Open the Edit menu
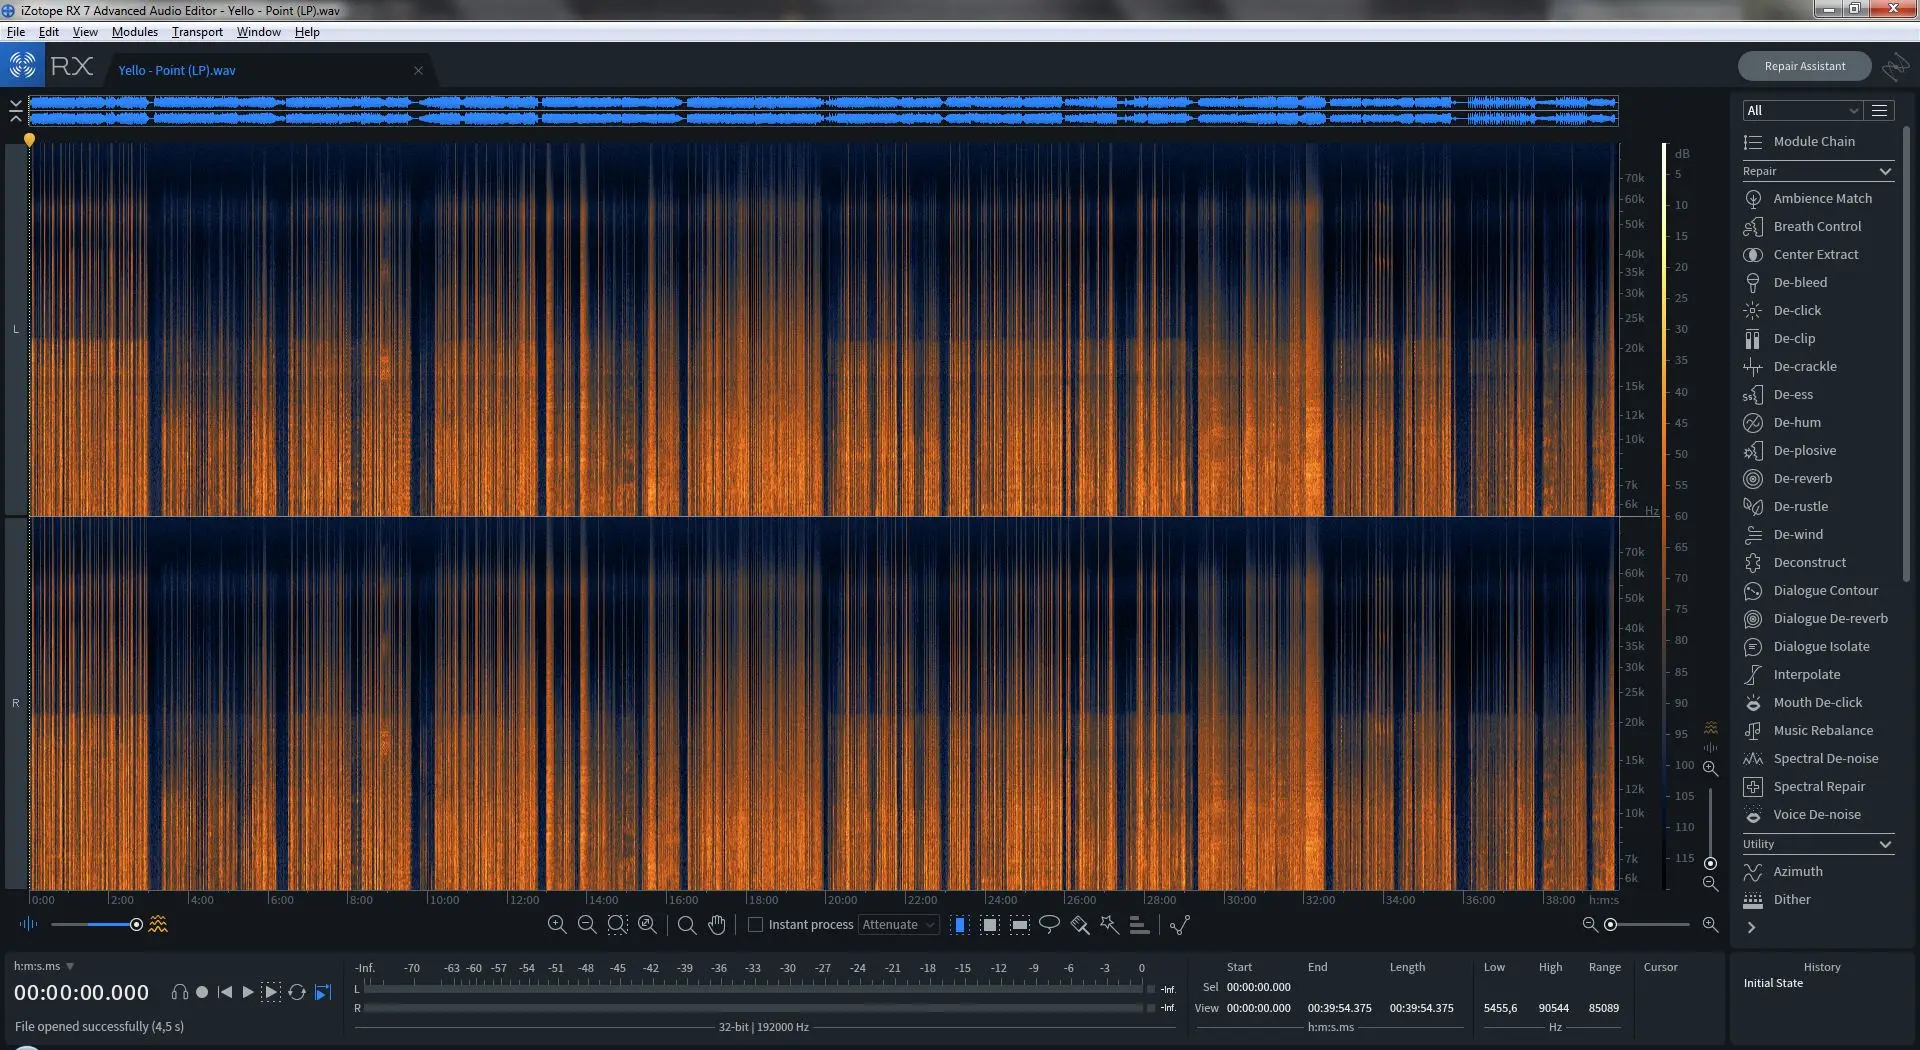Image resolution: width=1920 pixels, height=1050 pixels. click(48, 32)
